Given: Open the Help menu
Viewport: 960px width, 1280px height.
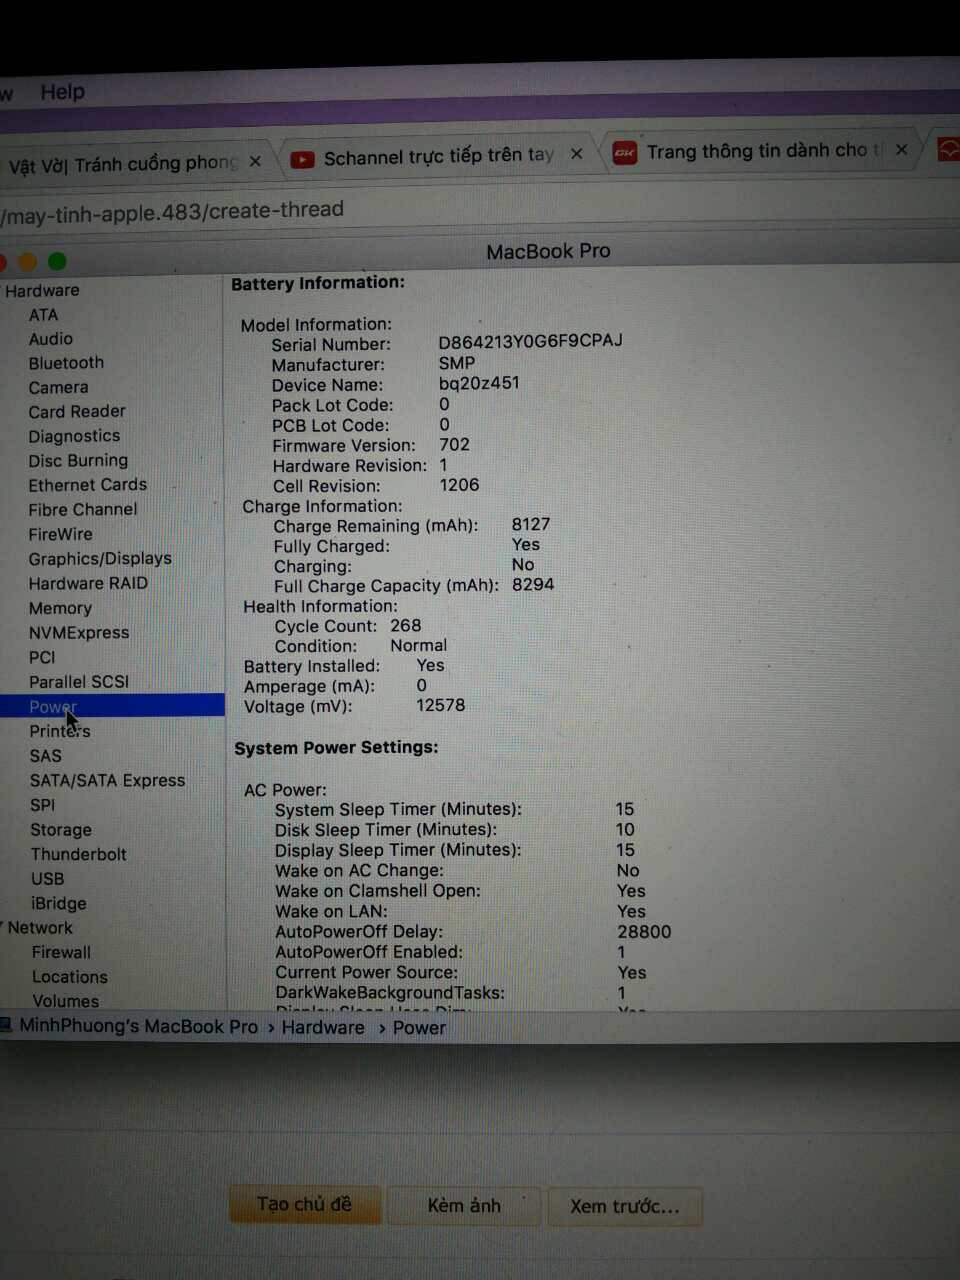Looking at the screenshot, I should 62,92.
